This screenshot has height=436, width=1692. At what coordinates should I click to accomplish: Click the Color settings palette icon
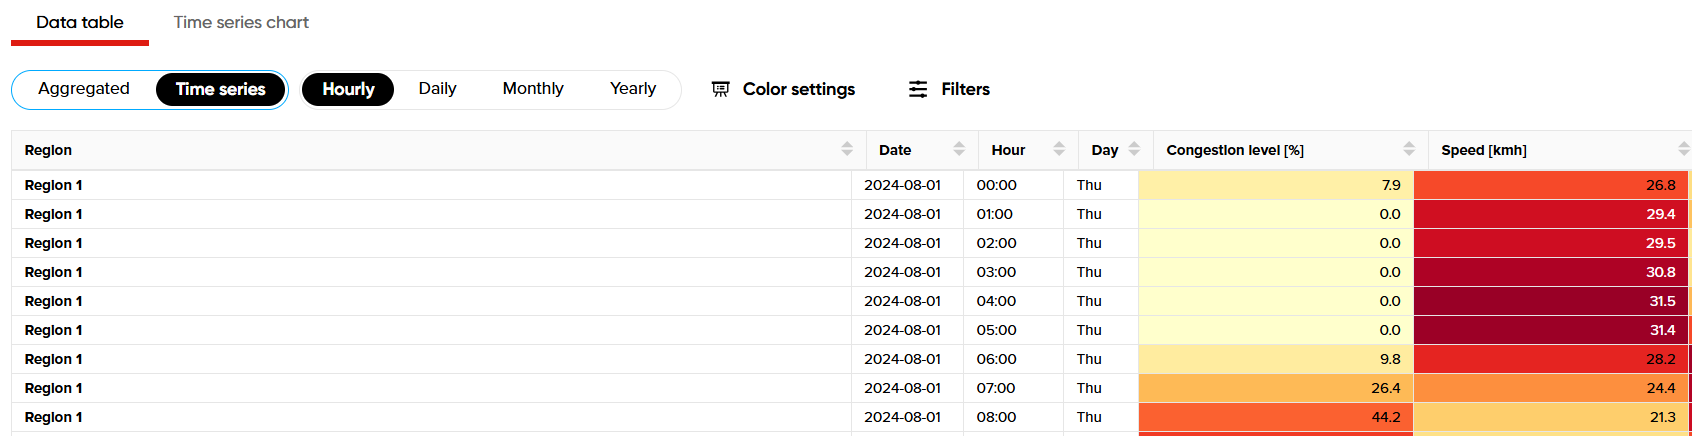click(x=720, y=89)
